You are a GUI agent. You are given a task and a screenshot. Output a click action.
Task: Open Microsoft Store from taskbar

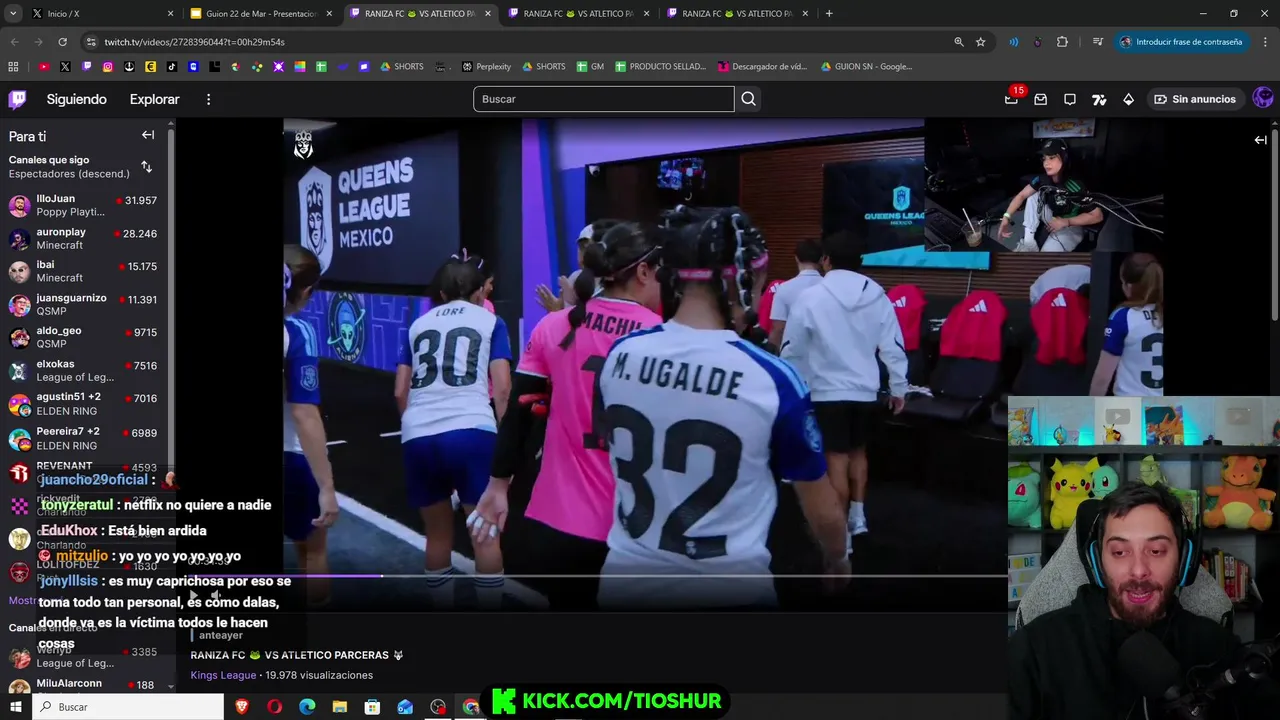[372, 707]
